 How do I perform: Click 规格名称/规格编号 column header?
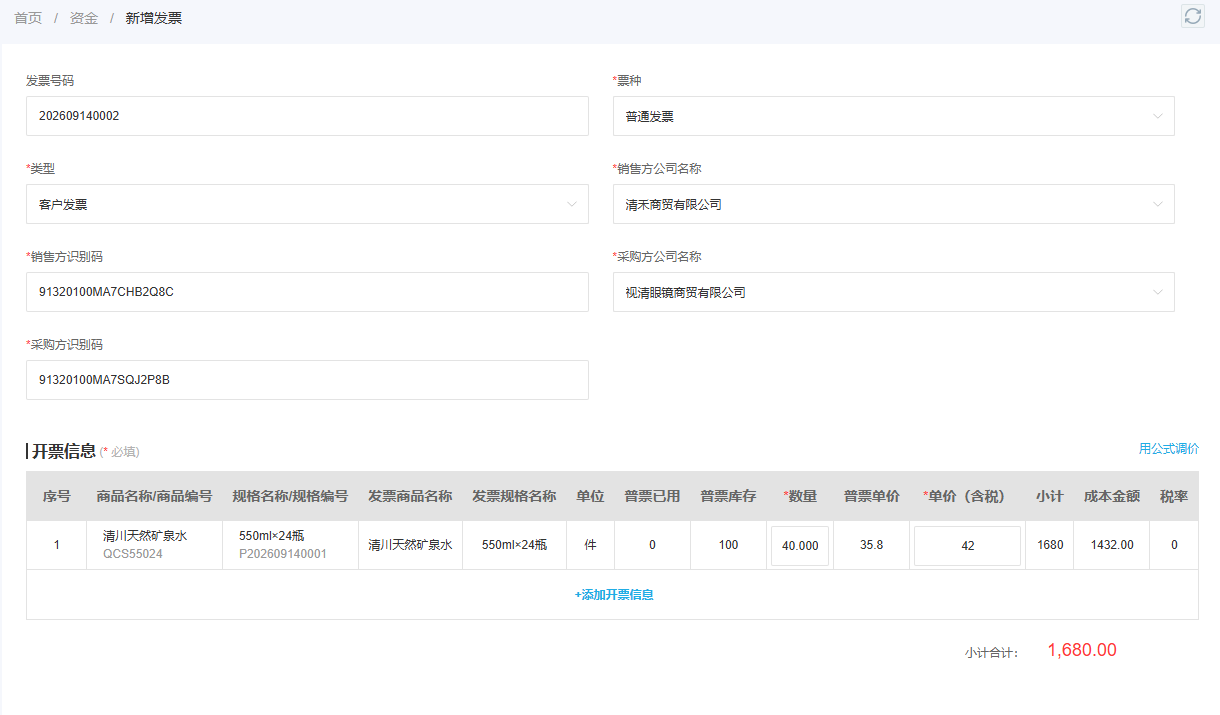(x=290, y=496)
